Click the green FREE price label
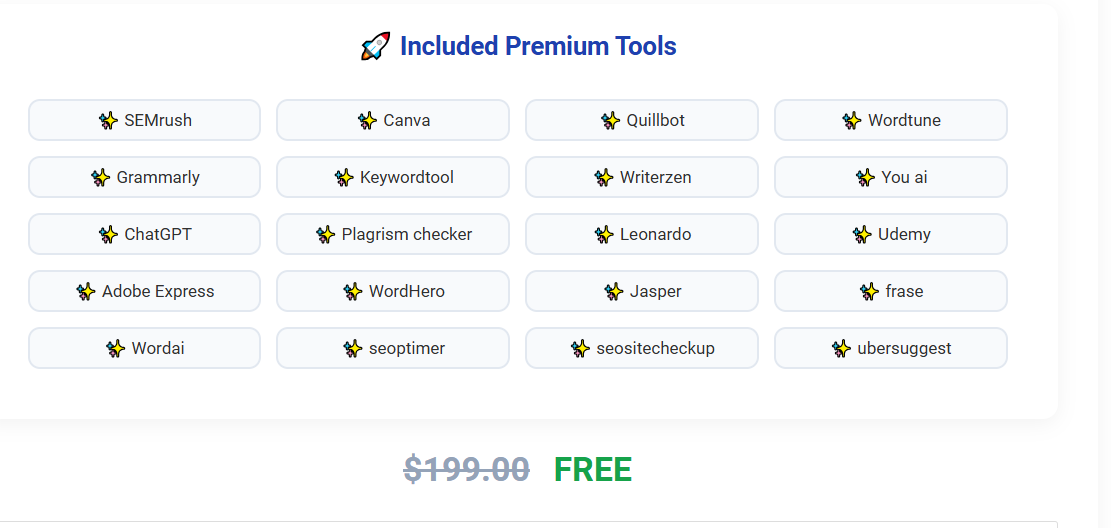This screenshot has width=1111, height=528. point(593,470)
